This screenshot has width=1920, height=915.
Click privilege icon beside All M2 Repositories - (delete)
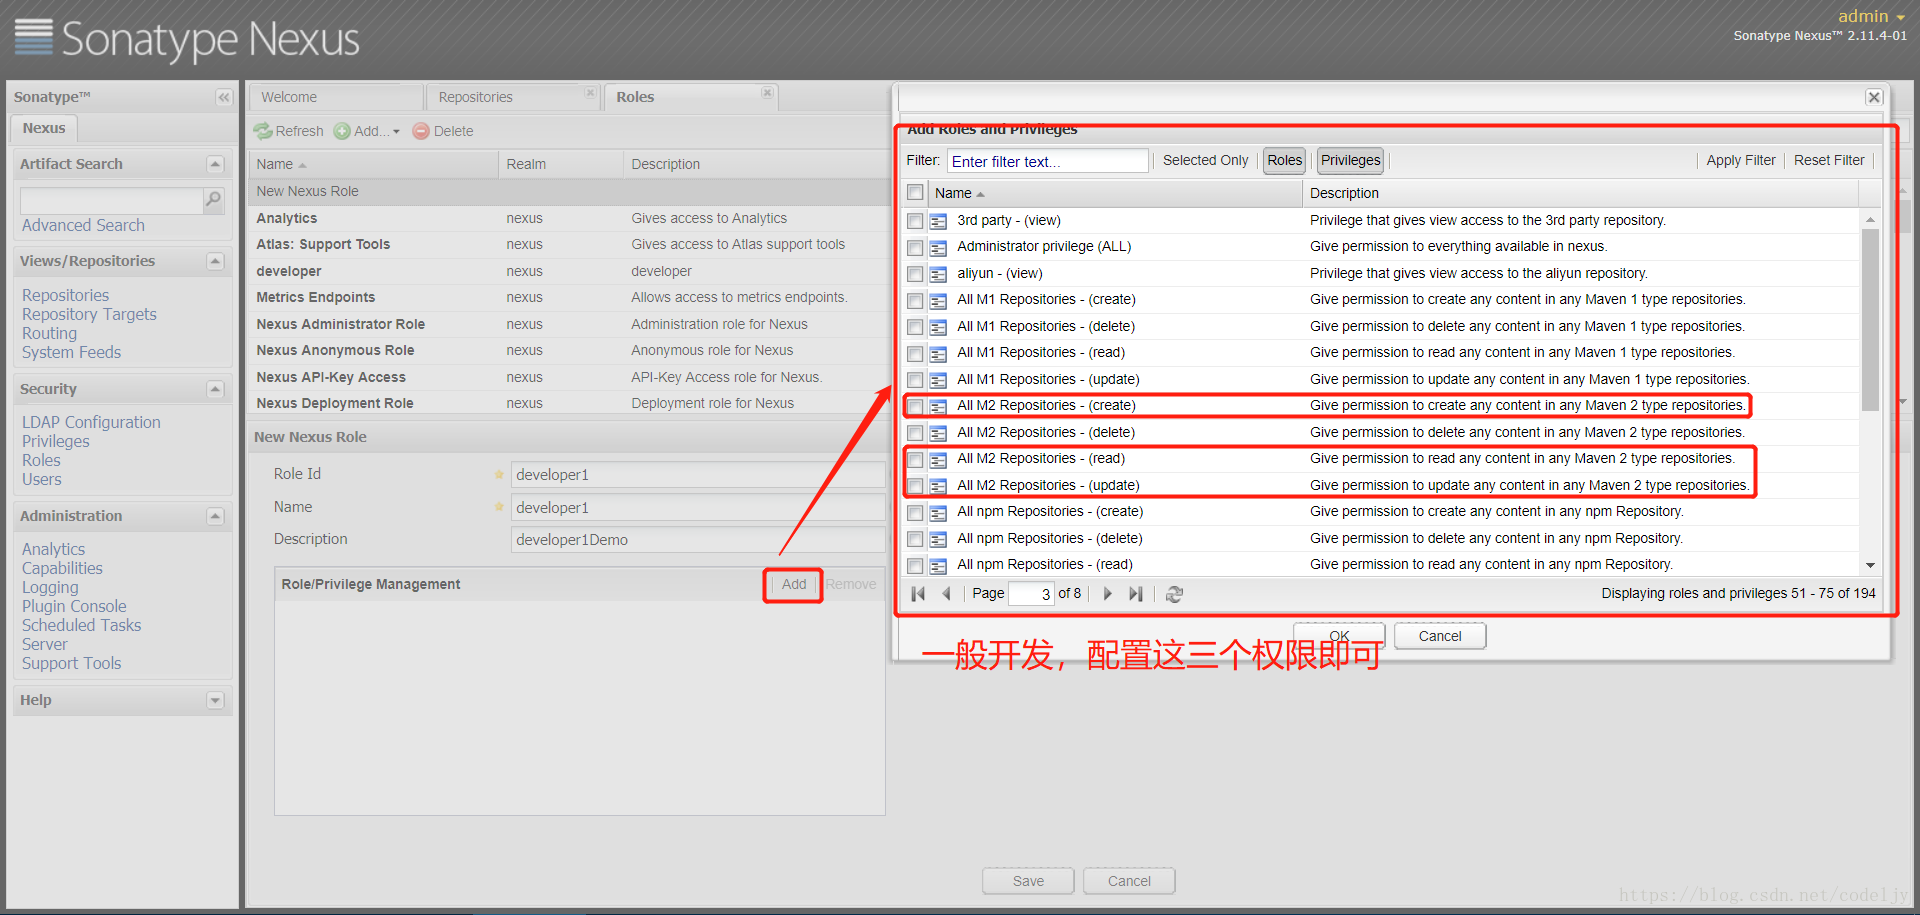(938, 433)
